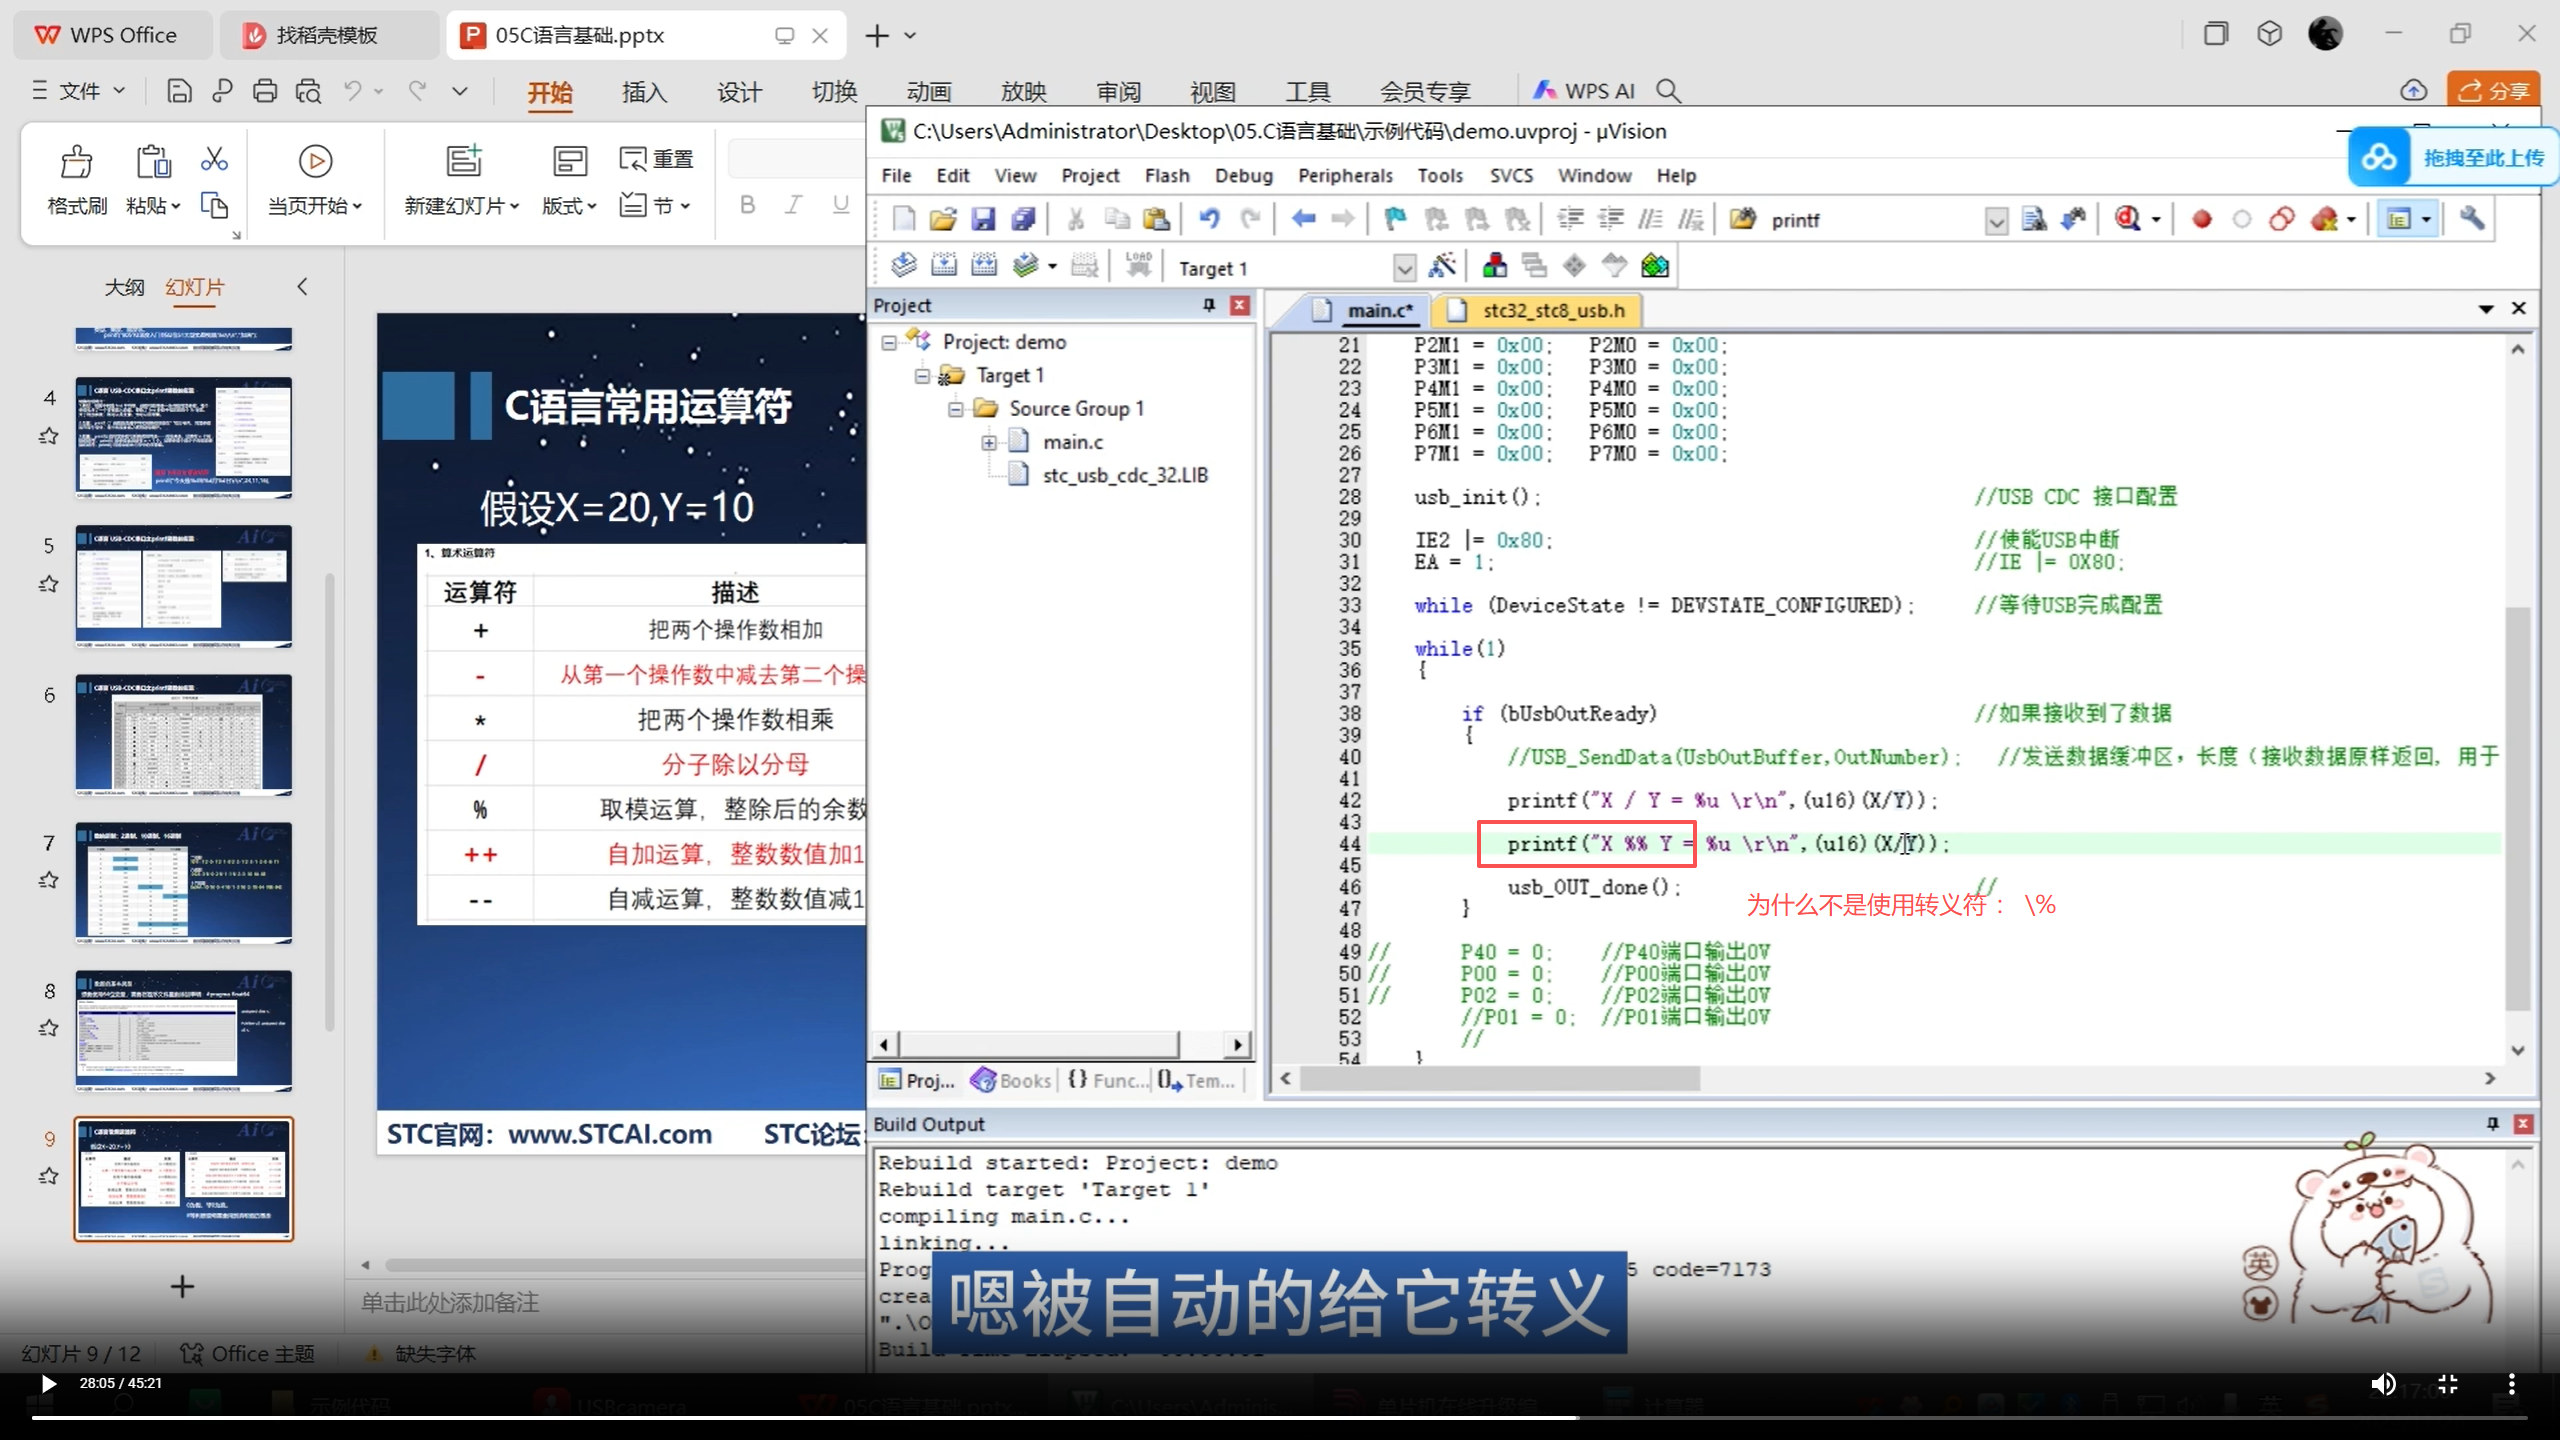The image size is (2560, 1440).
Task: Toggle fullscreen exit on video player
Action: pos(2447,1384)
